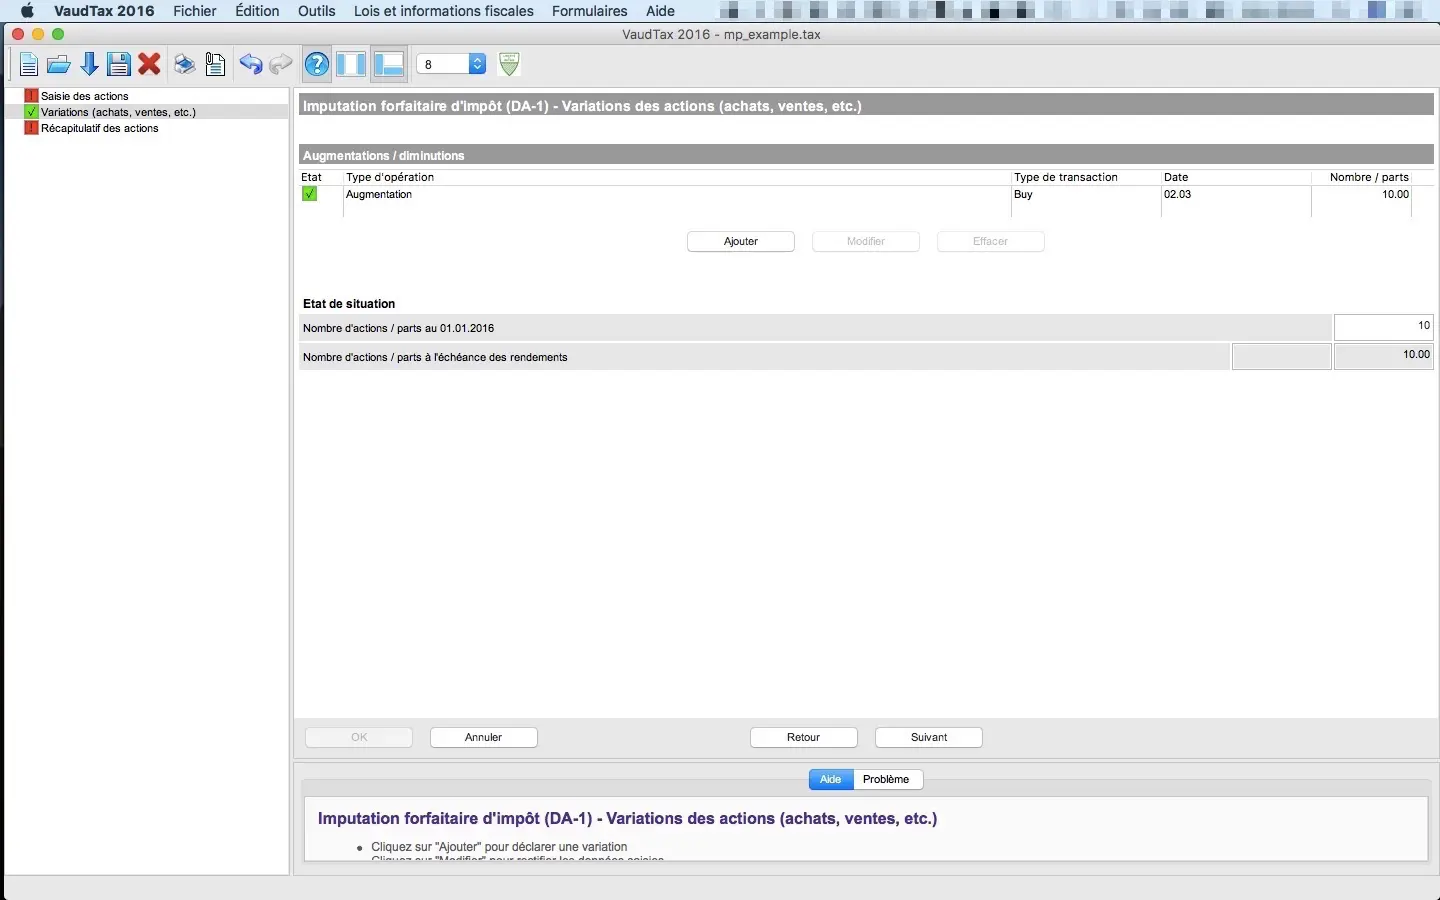Click the Type d'opération column header
1440x900 pixels.
[677, 177]
